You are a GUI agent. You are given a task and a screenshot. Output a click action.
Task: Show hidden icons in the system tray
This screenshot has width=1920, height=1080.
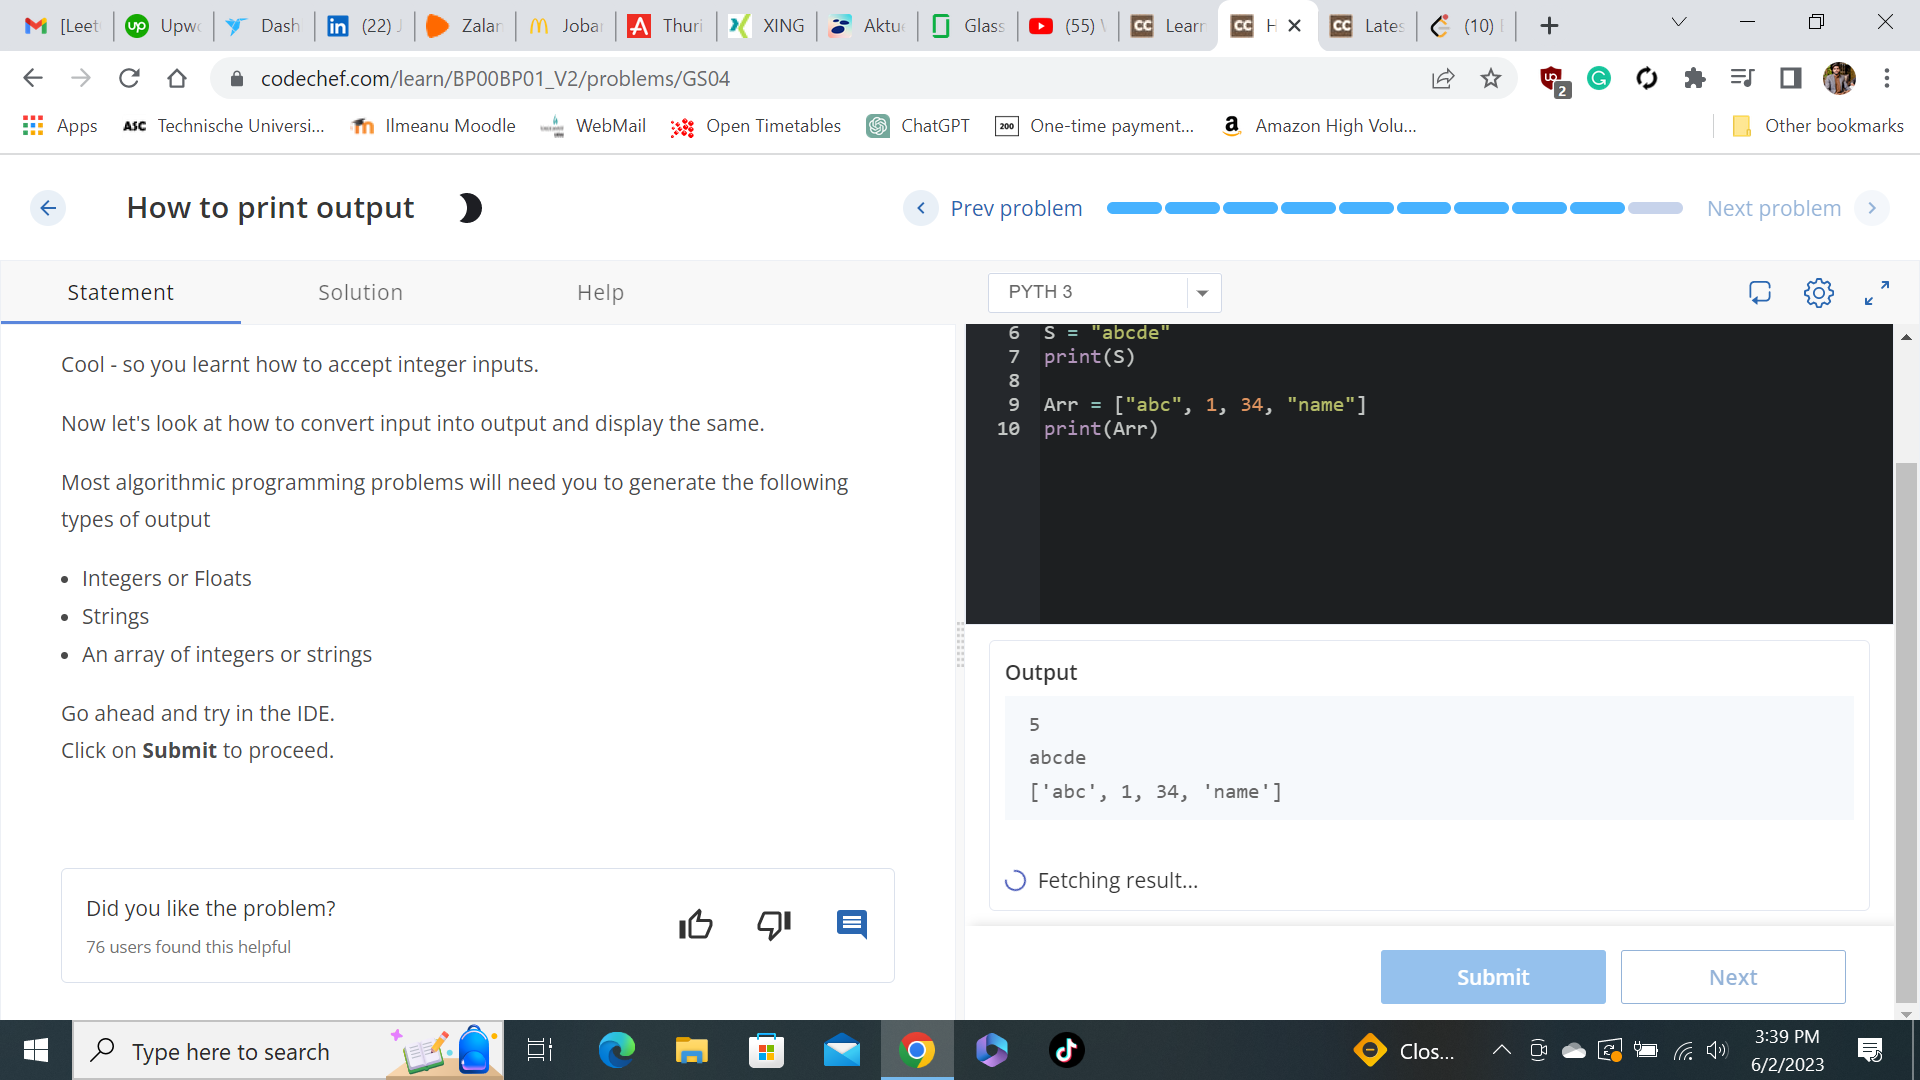pos(1501,1050)
